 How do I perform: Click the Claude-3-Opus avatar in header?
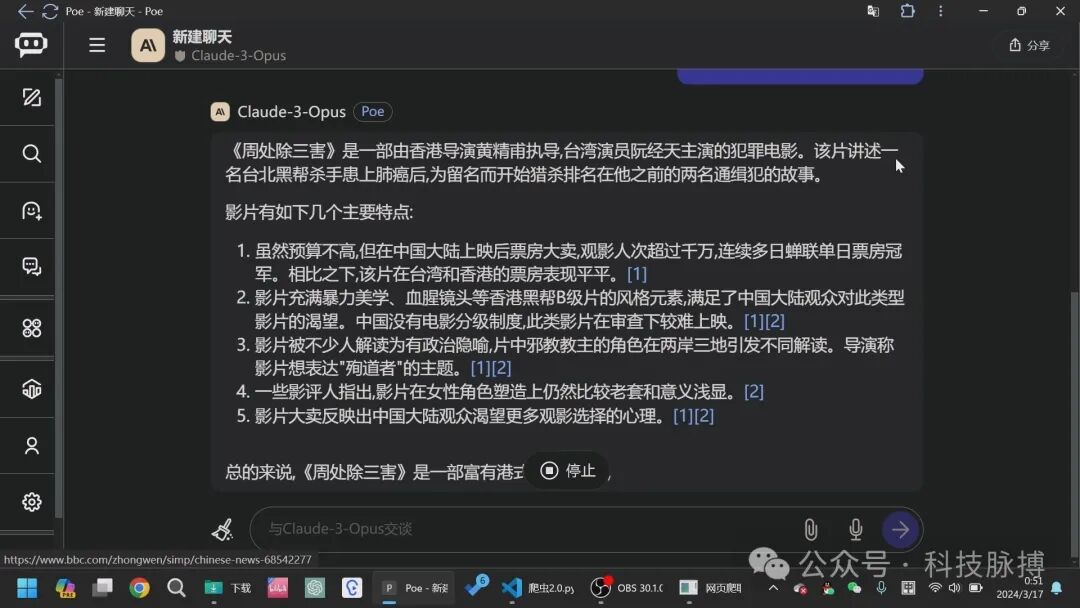[148, 45]
